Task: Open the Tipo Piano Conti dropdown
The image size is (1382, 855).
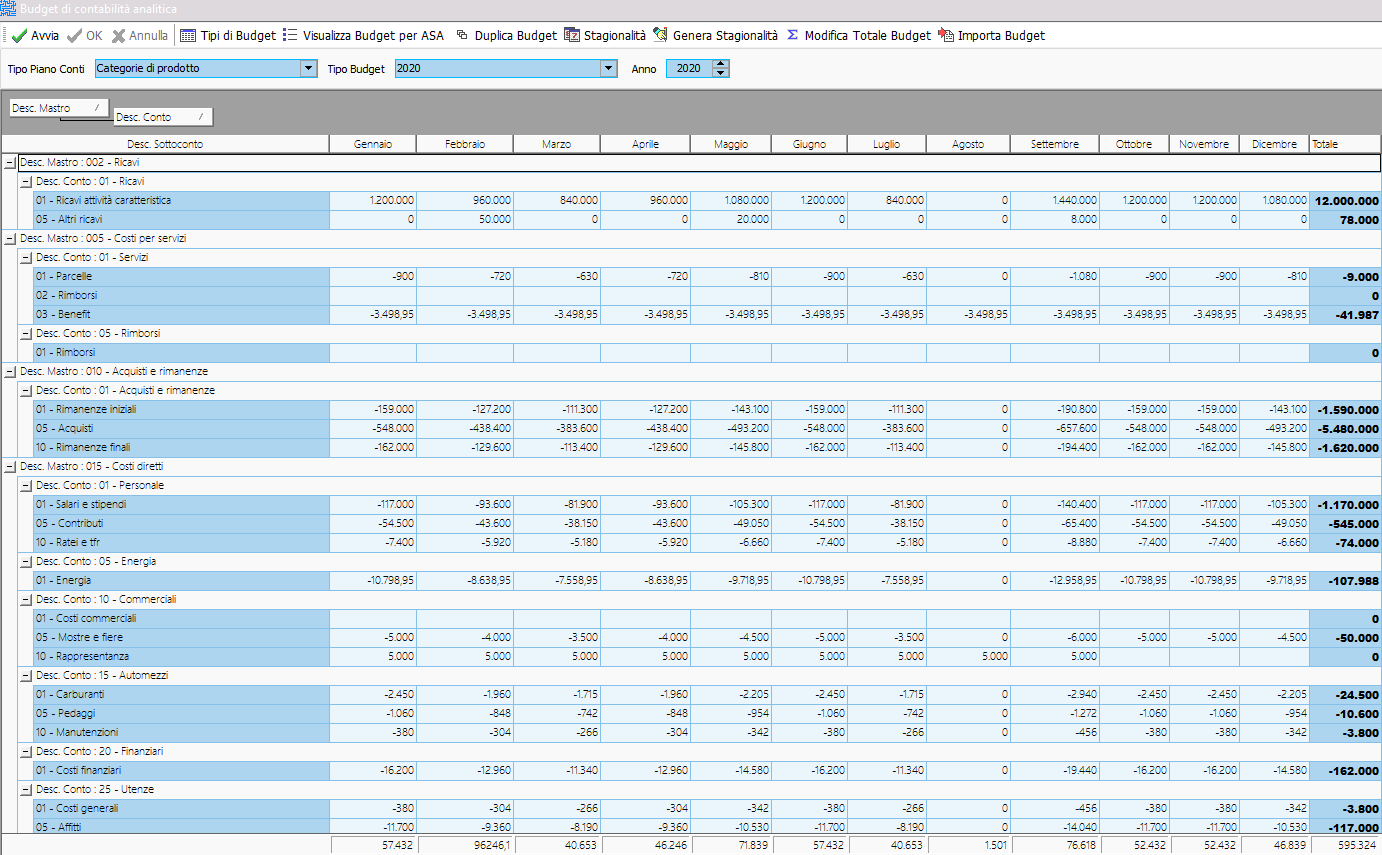Action: tap(308, 68)
